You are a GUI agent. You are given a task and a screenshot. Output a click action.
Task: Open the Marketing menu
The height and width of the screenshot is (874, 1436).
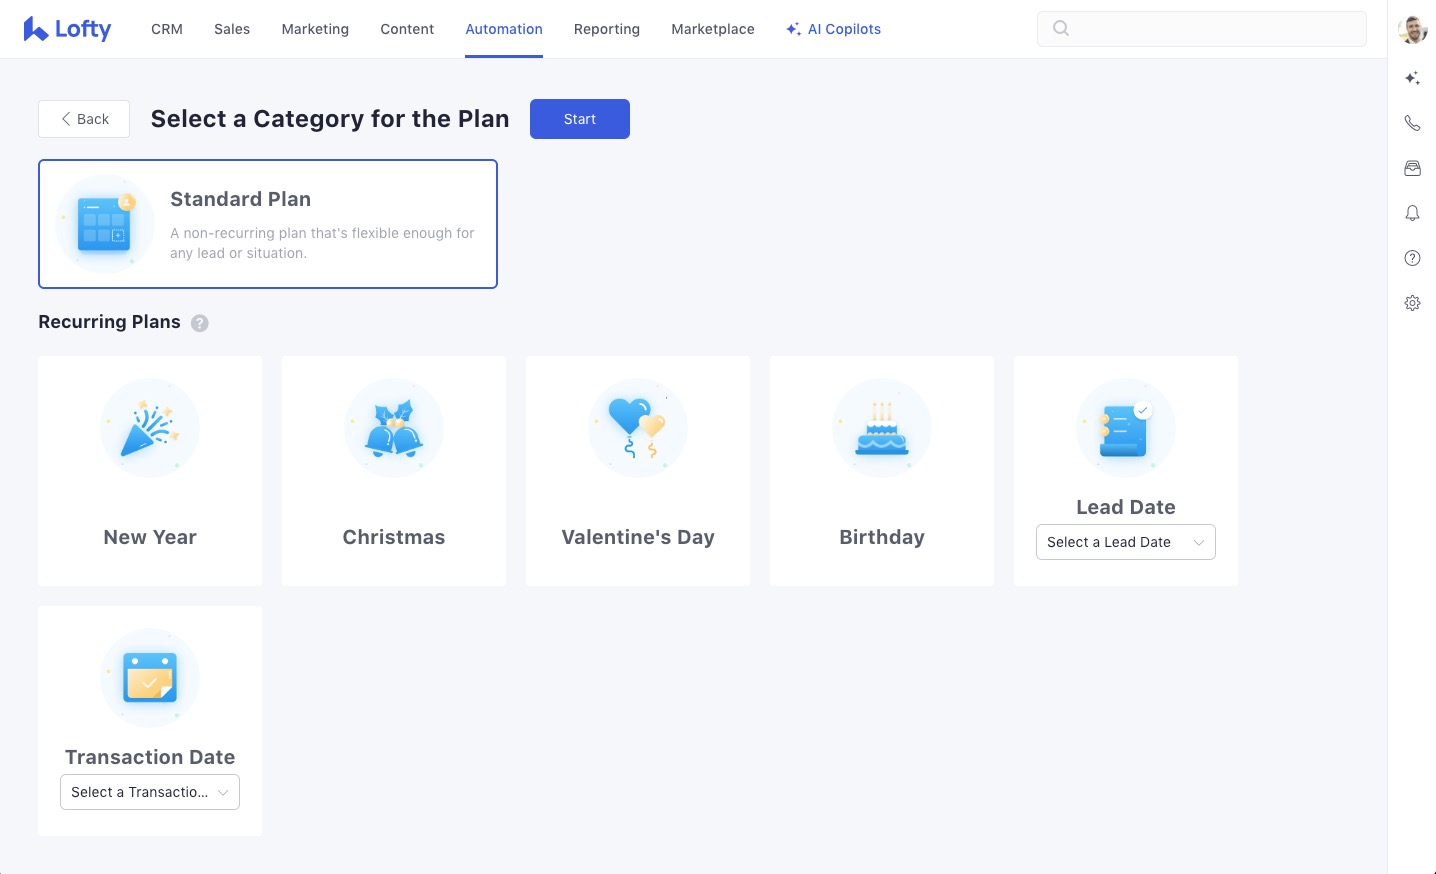point(315,29)
